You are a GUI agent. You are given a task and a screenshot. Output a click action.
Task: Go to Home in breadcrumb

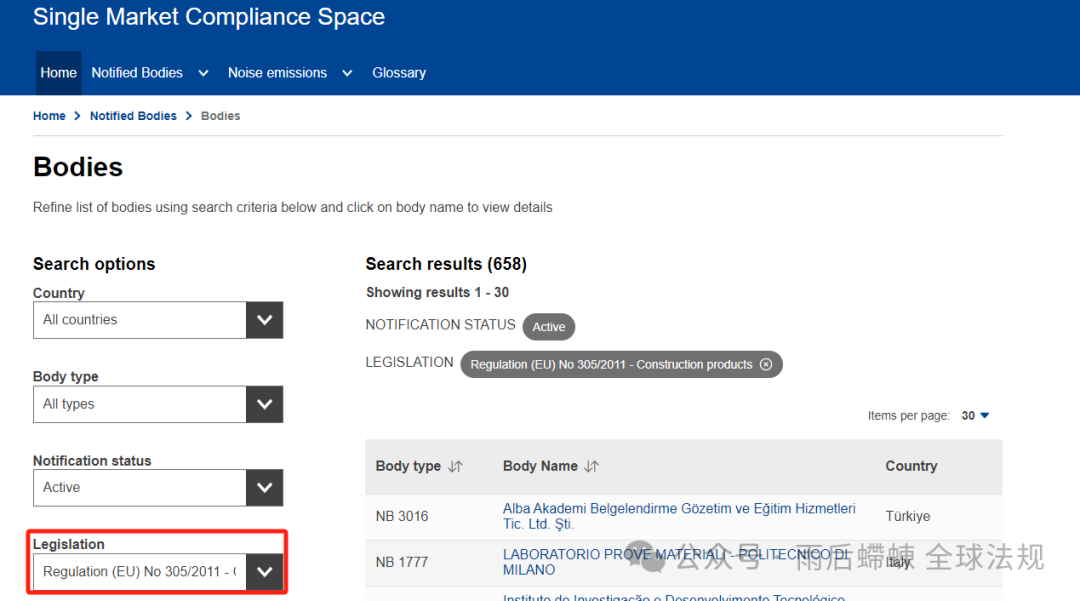(49, 116)
